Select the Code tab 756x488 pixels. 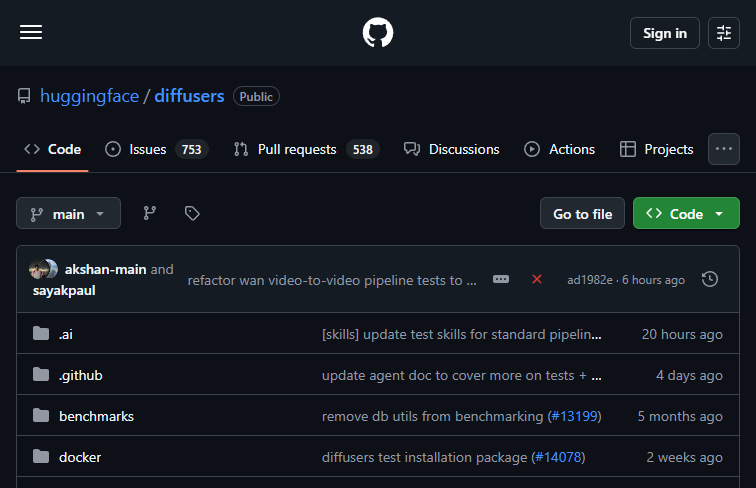(x=53, y=149)
